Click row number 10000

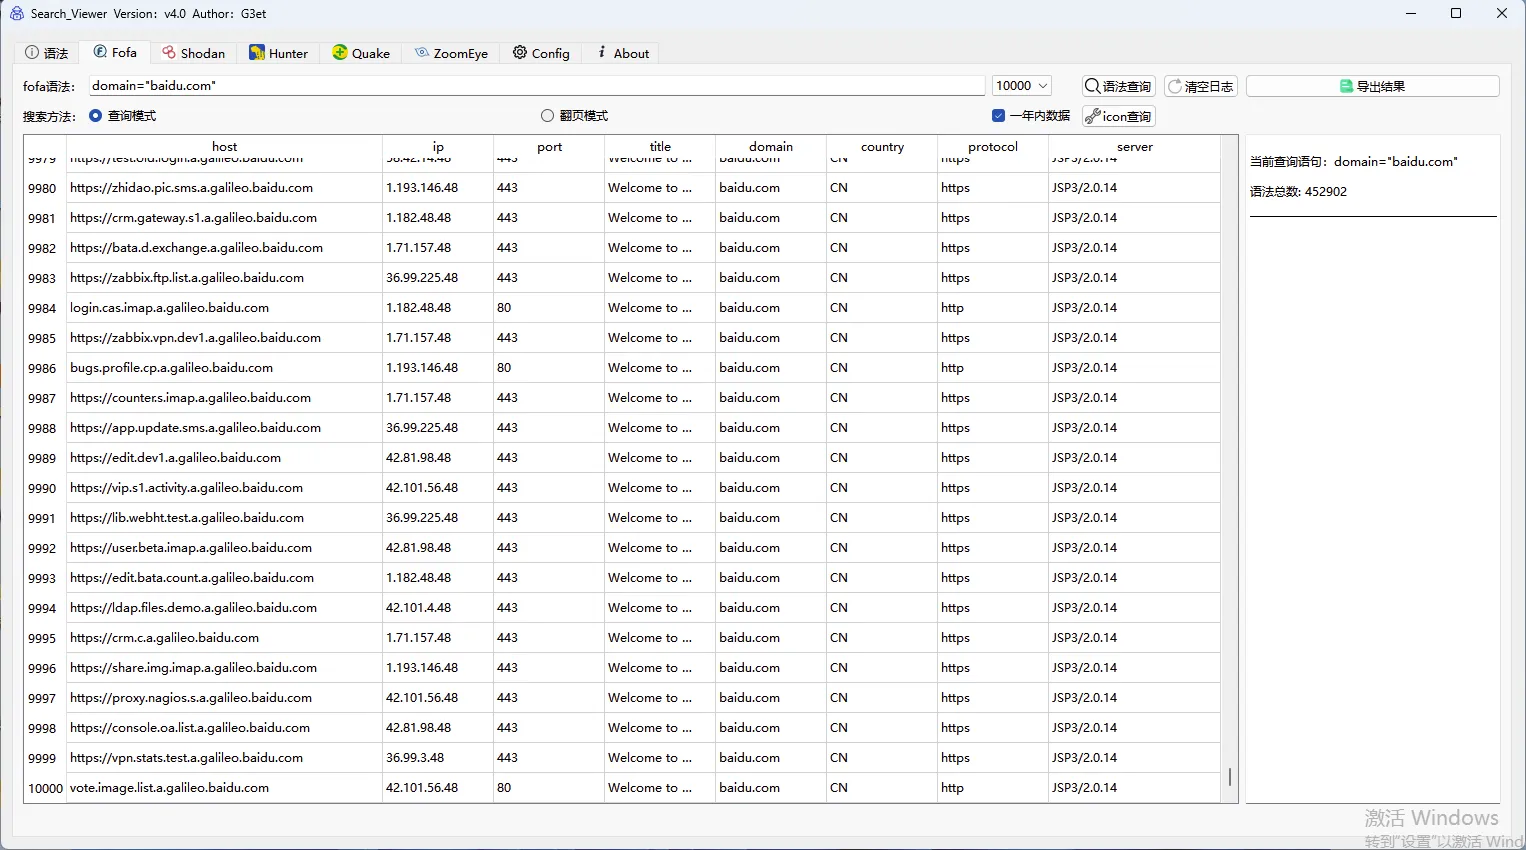(x=45, y=788)
